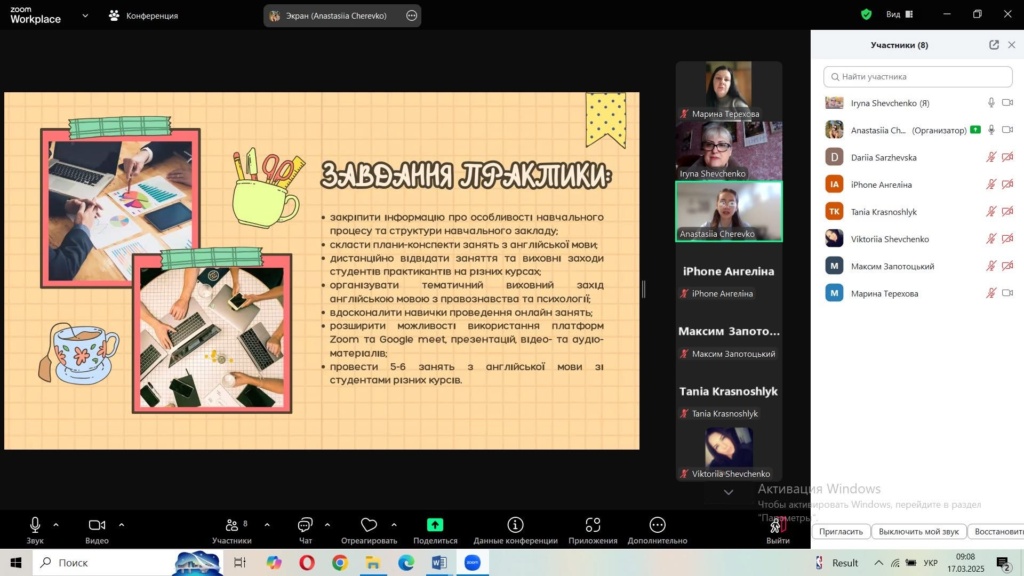The image size is (1024, 576).
Task: Select iPhone Ангеліна video tile
Action: pyautogui.click(x=729, y=271)
